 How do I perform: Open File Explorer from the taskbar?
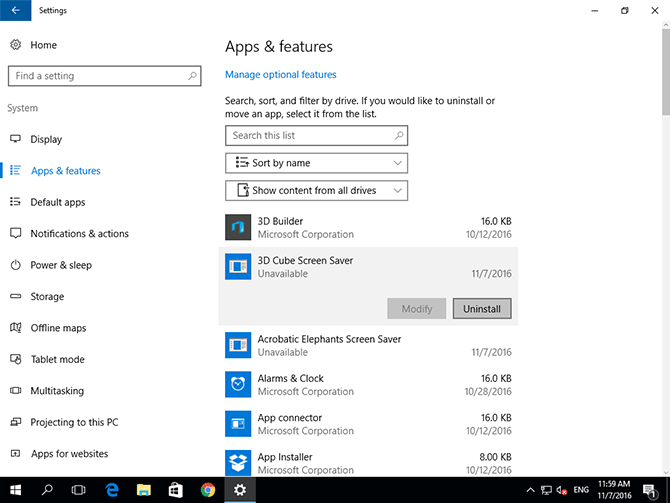tap(144, 490)
